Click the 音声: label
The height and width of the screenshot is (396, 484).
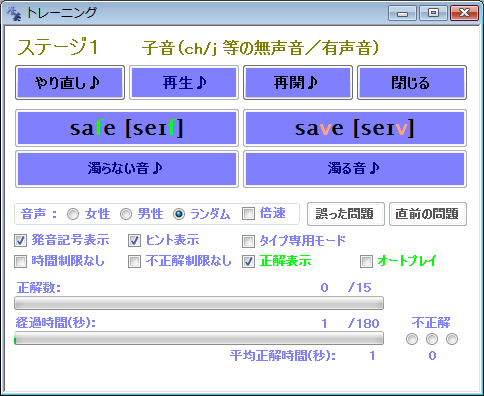click(39, 214)
